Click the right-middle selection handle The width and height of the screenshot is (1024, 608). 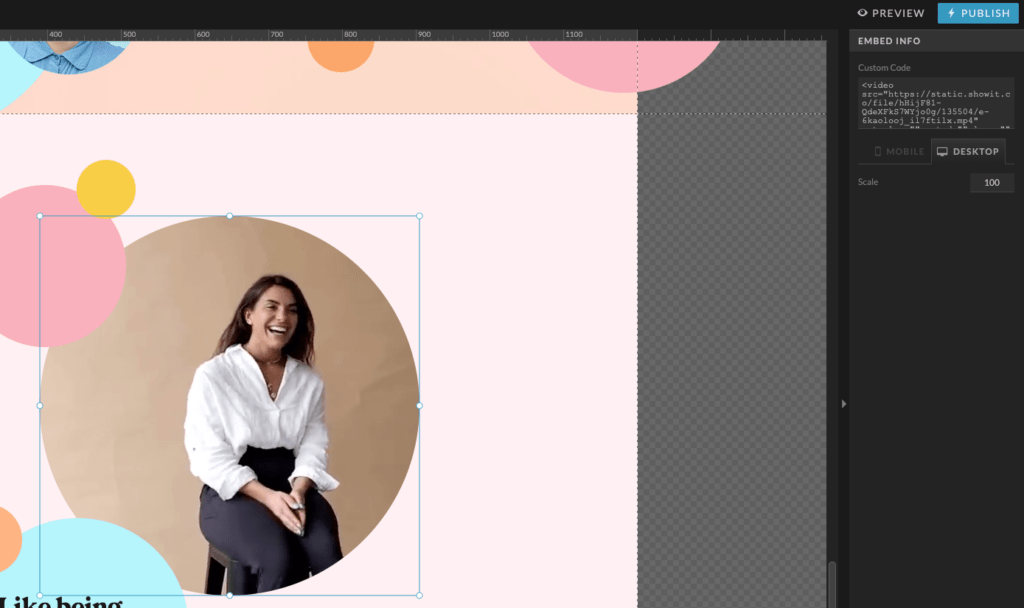point(419,406)
